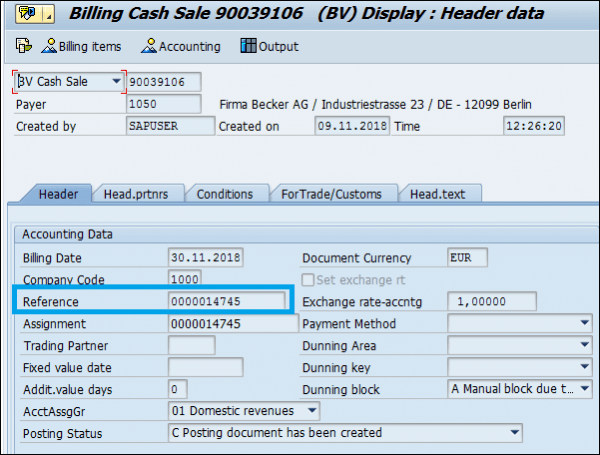The height and width of the screenshot is (455, 600).
Task: Click the Addit.value days field
Action: 178,389
